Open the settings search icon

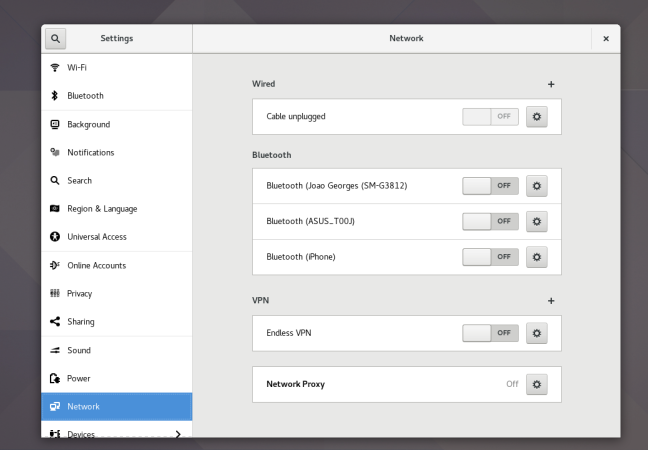tap(56, 38)
